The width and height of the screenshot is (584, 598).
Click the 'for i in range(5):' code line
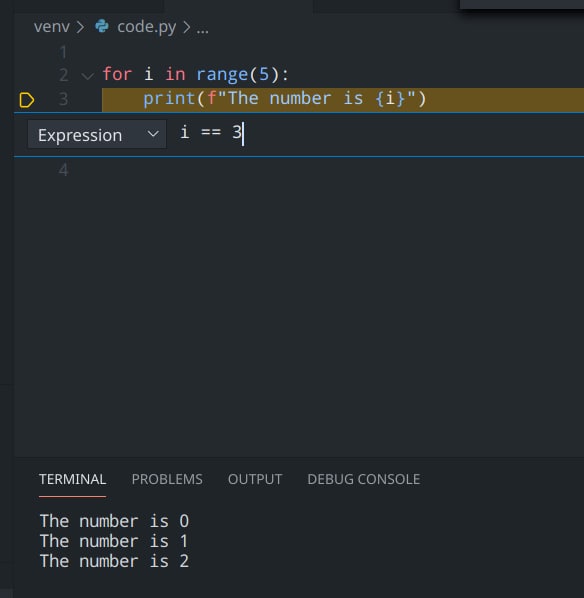[x=196, y=74]
